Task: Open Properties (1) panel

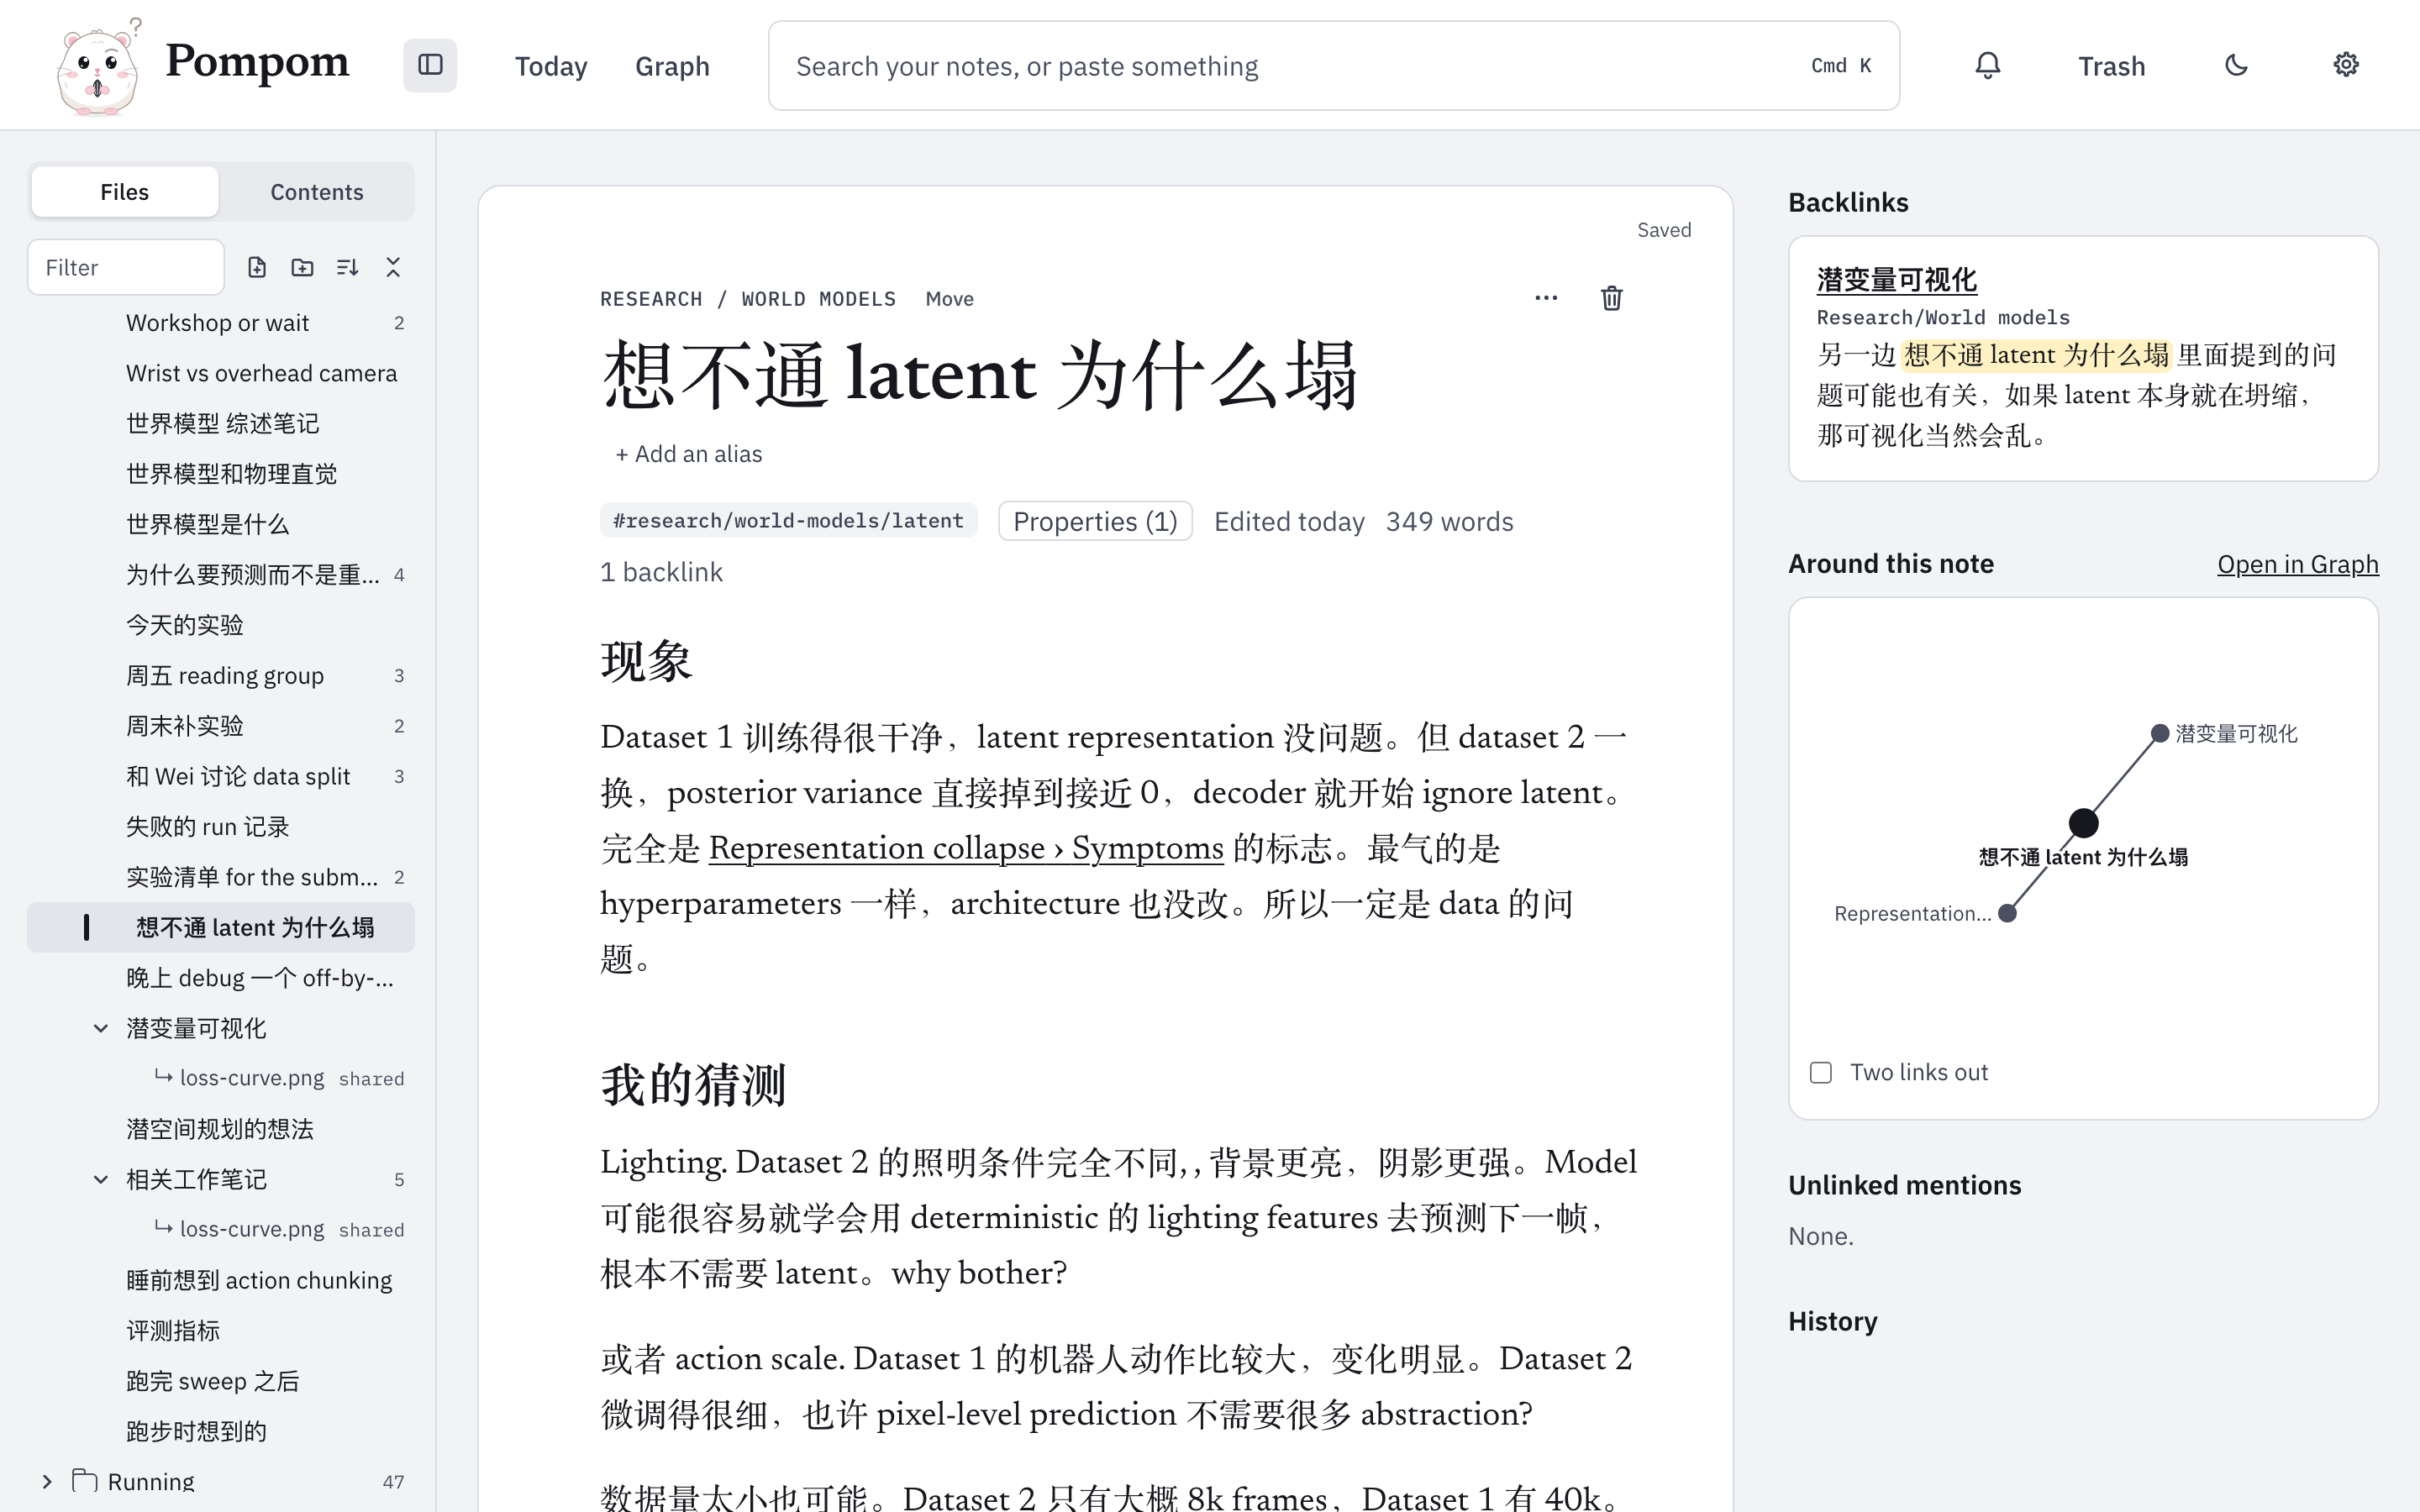Action: [x=1095, y=521]
